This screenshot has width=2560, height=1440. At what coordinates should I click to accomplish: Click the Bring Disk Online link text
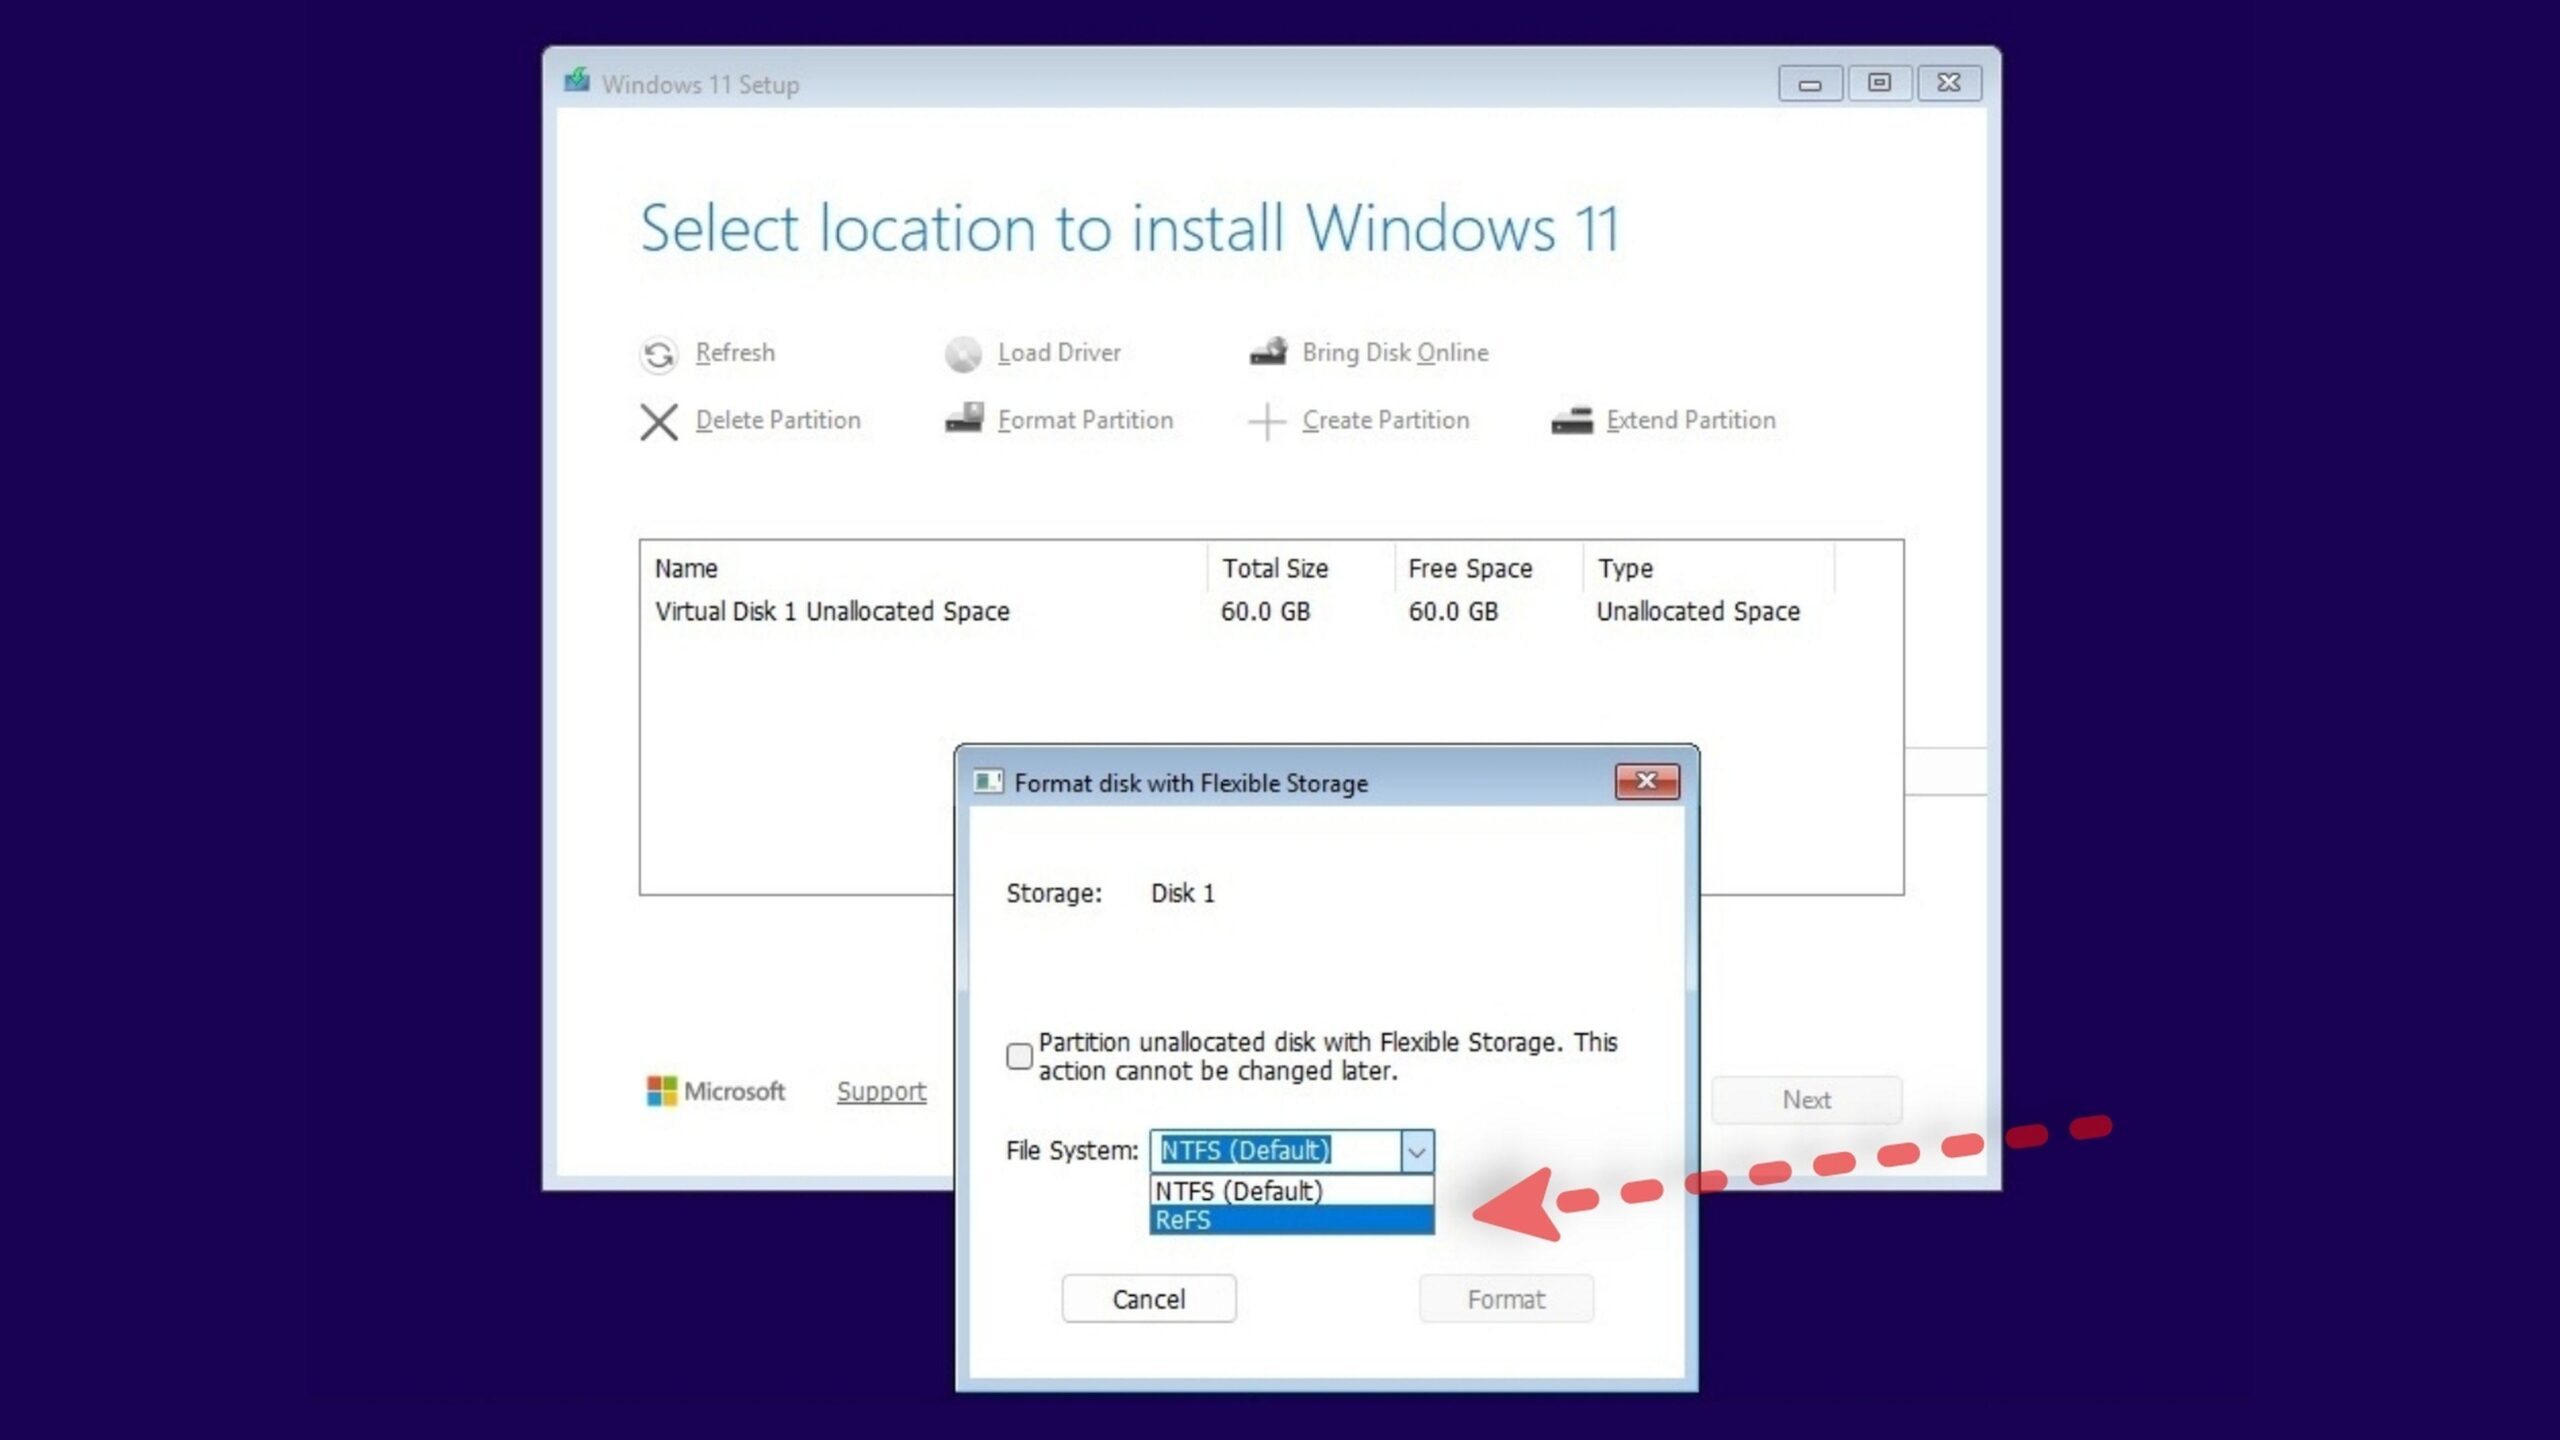click(x=1395, y=353)
